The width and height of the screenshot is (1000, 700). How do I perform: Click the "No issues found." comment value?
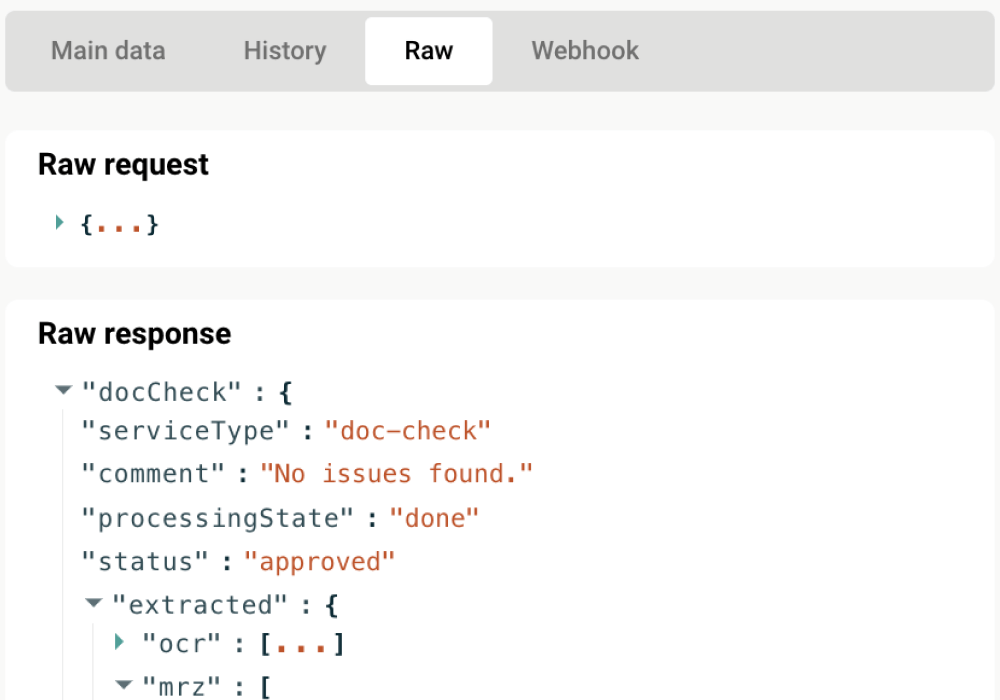tap(396, 474)
